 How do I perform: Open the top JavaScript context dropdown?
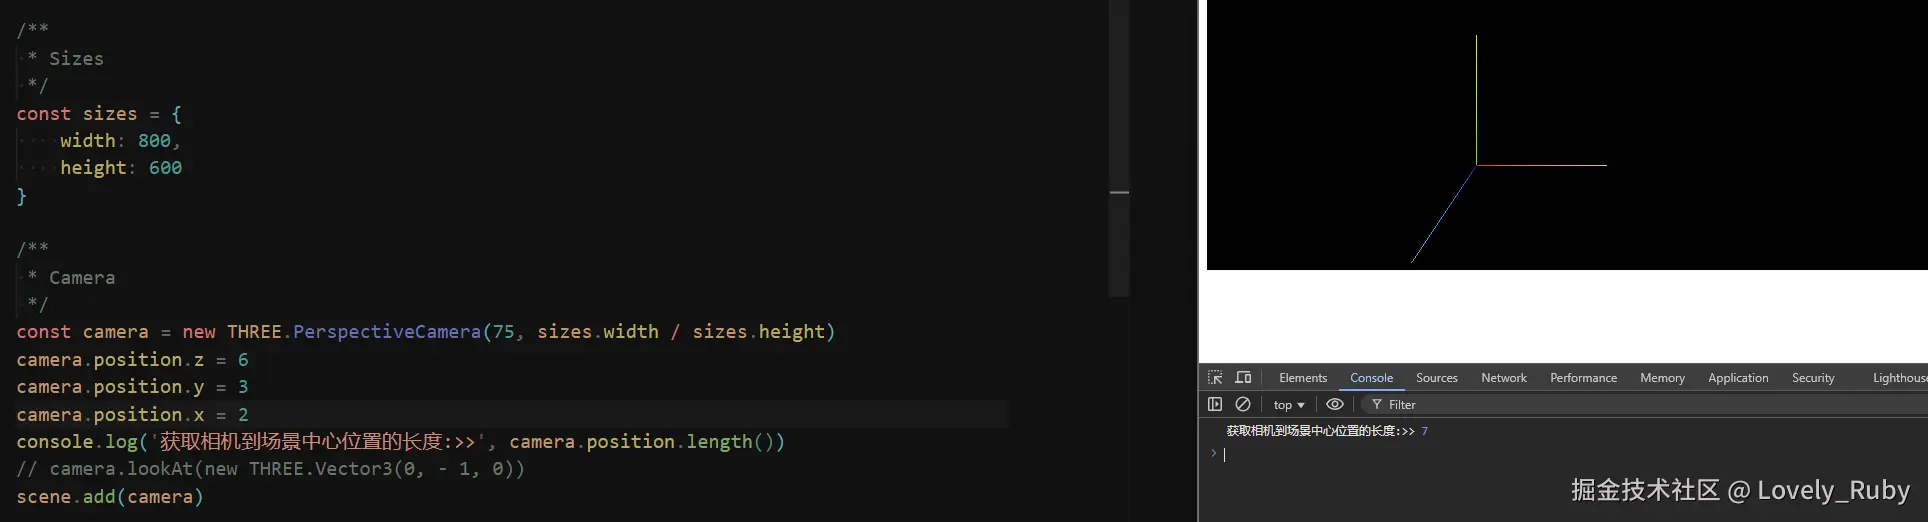click(x=1289, y=405)
